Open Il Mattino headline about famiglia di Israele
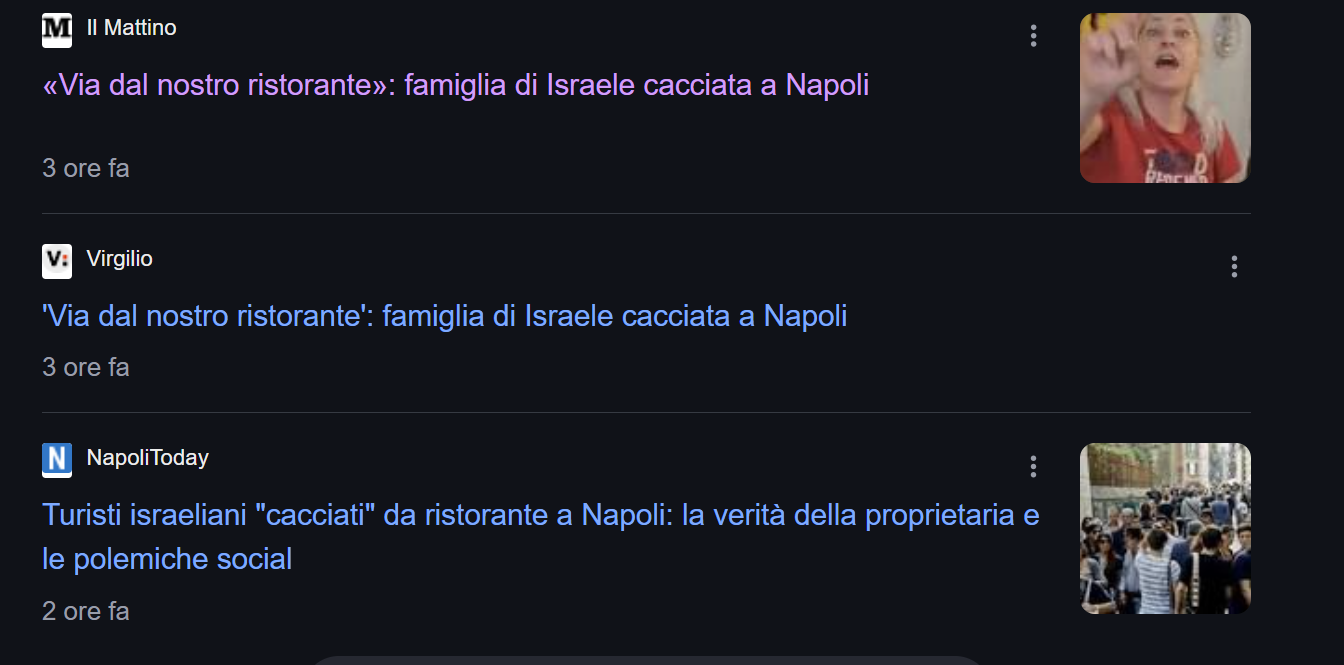The width and height of the screenshot is (1344, 665). tap(455, 85)
